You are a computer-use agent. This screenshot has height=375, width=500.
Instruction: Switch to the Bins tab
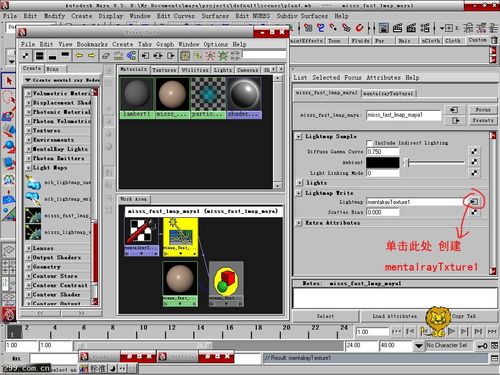pyautogui.click(x=53, y=69)
